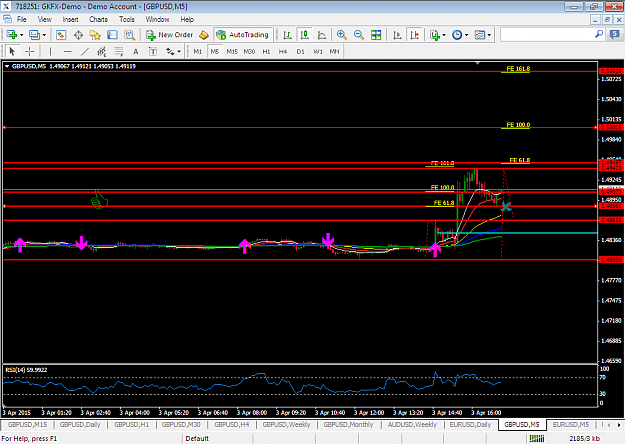Switch timeframe to M1
This screenshot has width=625, height=444.
(x=198, y=51)
